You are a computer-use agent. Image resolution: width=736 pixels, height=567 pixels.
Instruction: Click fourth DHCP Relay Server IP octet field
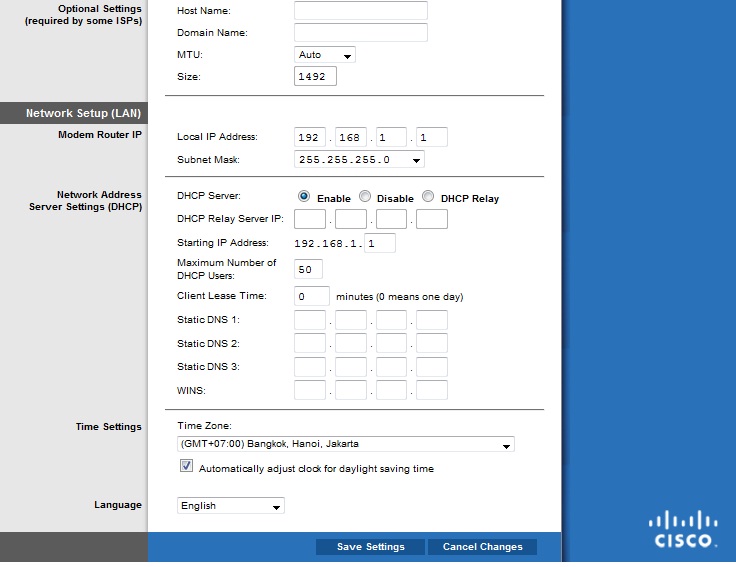[x=432, y=219]
